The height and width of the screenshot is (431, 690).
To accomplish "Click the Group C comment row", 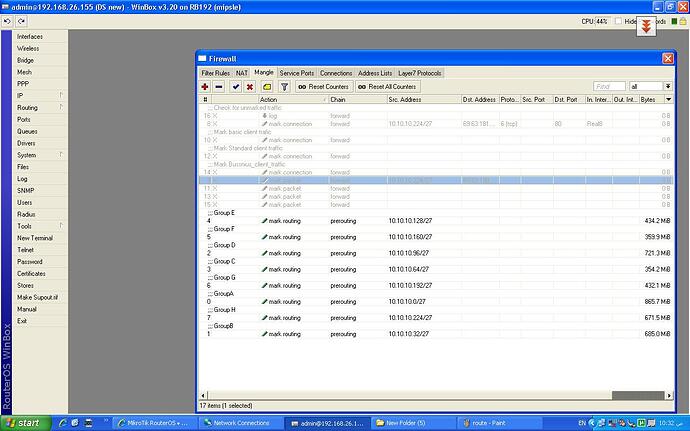I will point(436,261).
